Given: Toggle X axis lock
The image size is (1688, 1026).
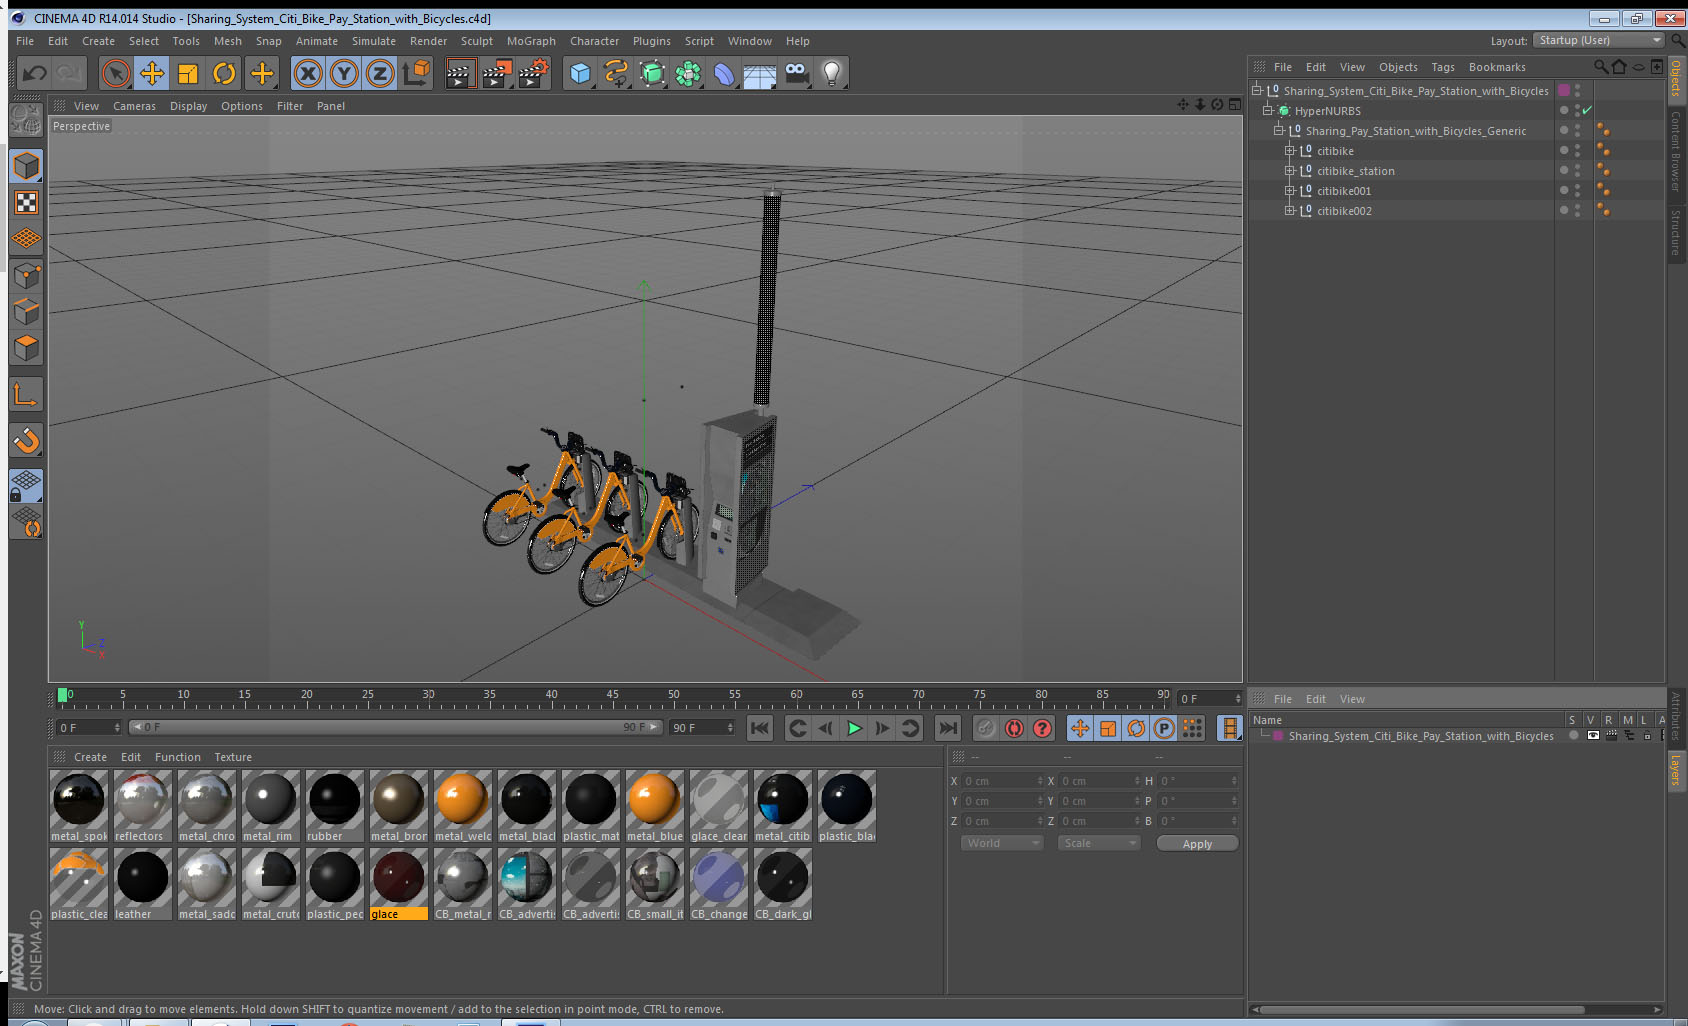Looking at the screenshot, I should click(x=308, y=73).
